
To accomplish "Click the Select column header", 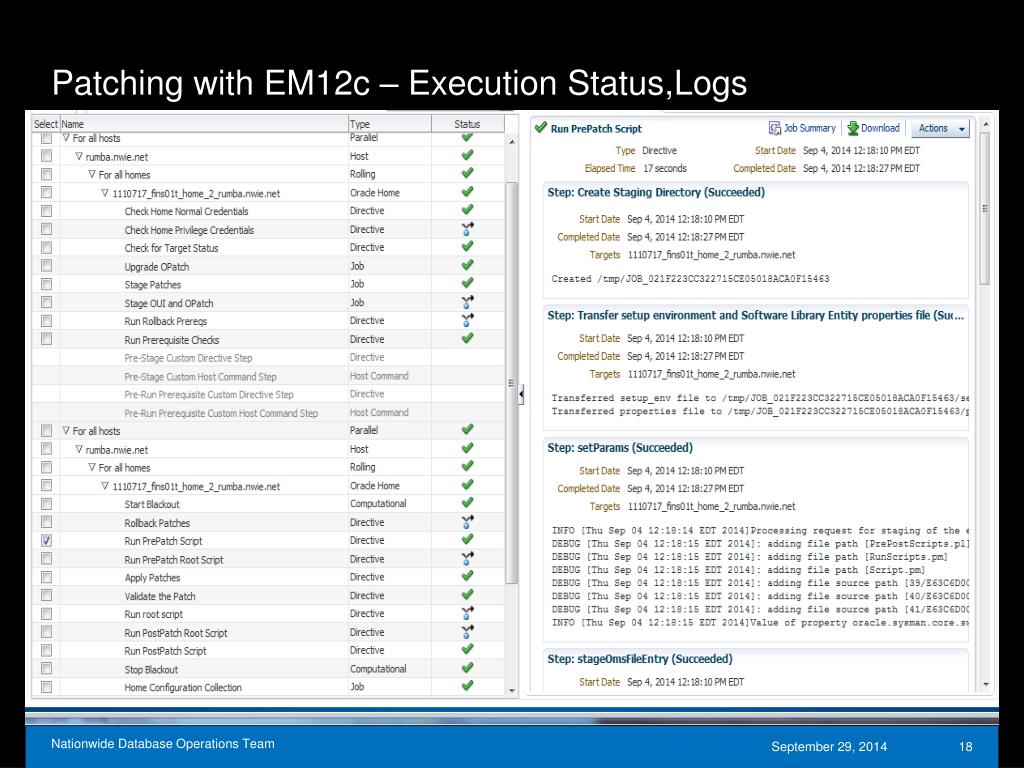I will [x=46, y=123].
